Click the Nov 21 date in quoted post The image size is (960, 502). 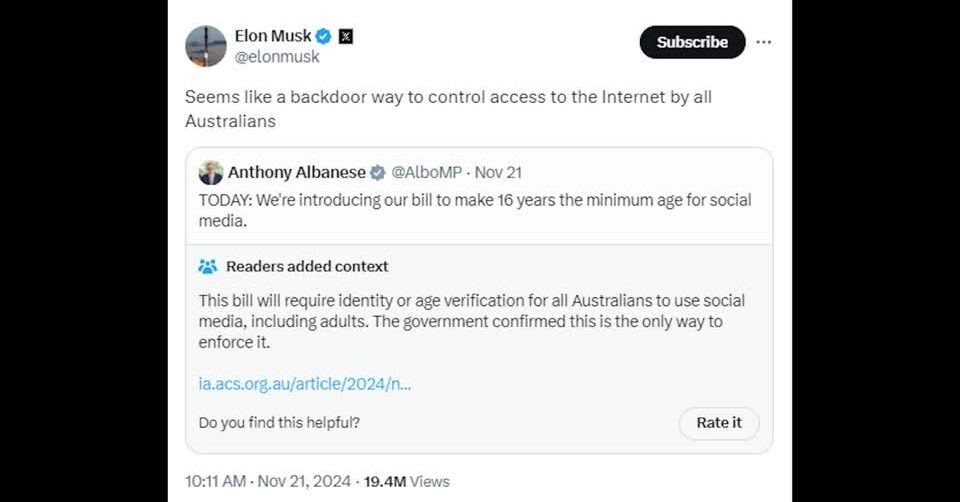[x=497, y=172]
